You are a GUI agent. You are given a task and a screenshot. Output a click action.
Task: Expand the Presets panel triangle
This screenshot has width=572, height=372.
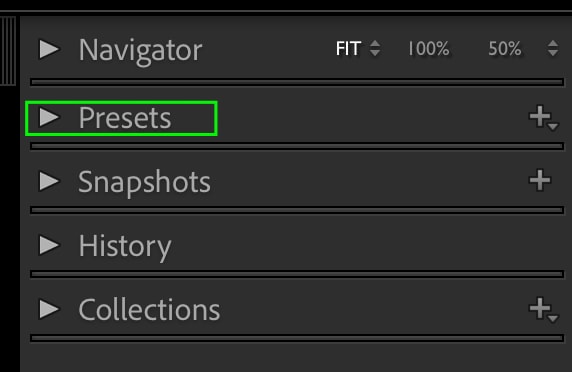coord(49,117)
